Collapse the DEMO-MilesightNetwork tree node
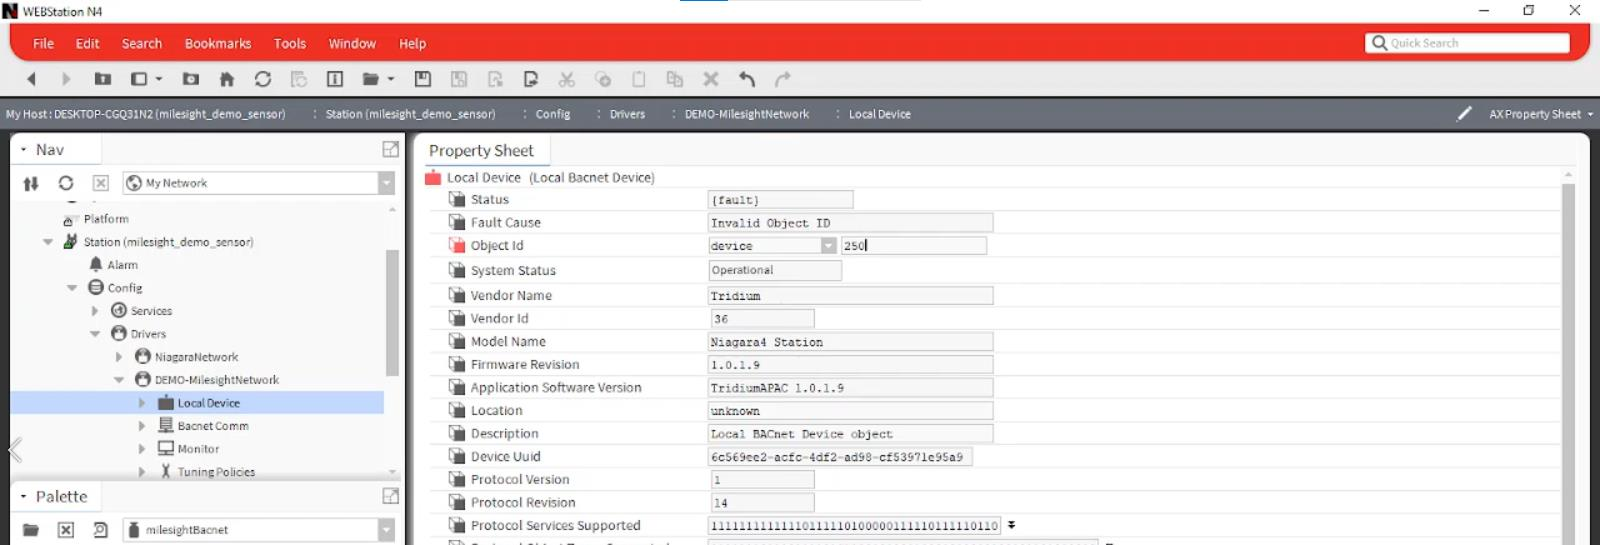The height and width of the screenshot is (545, 1600). [x=119, y=380]
